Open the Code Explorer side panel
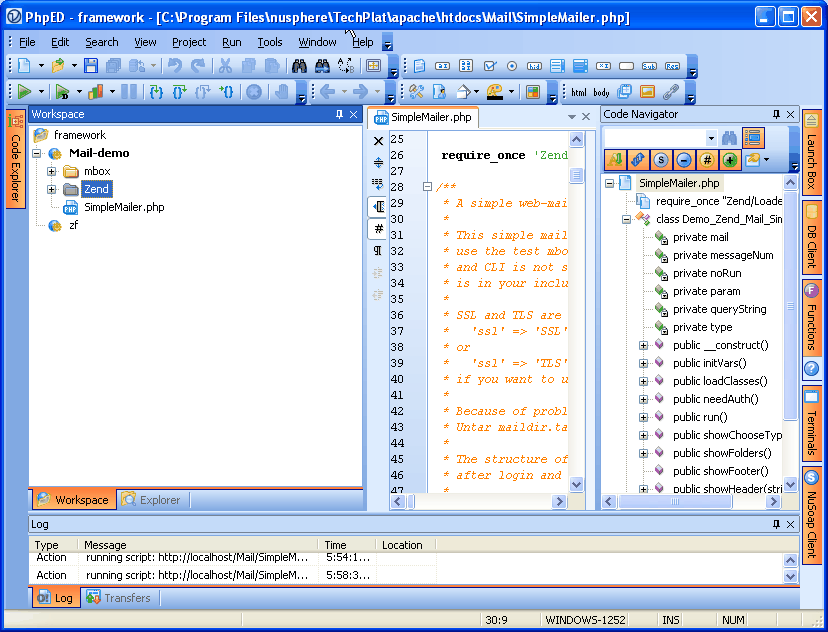 15,159
